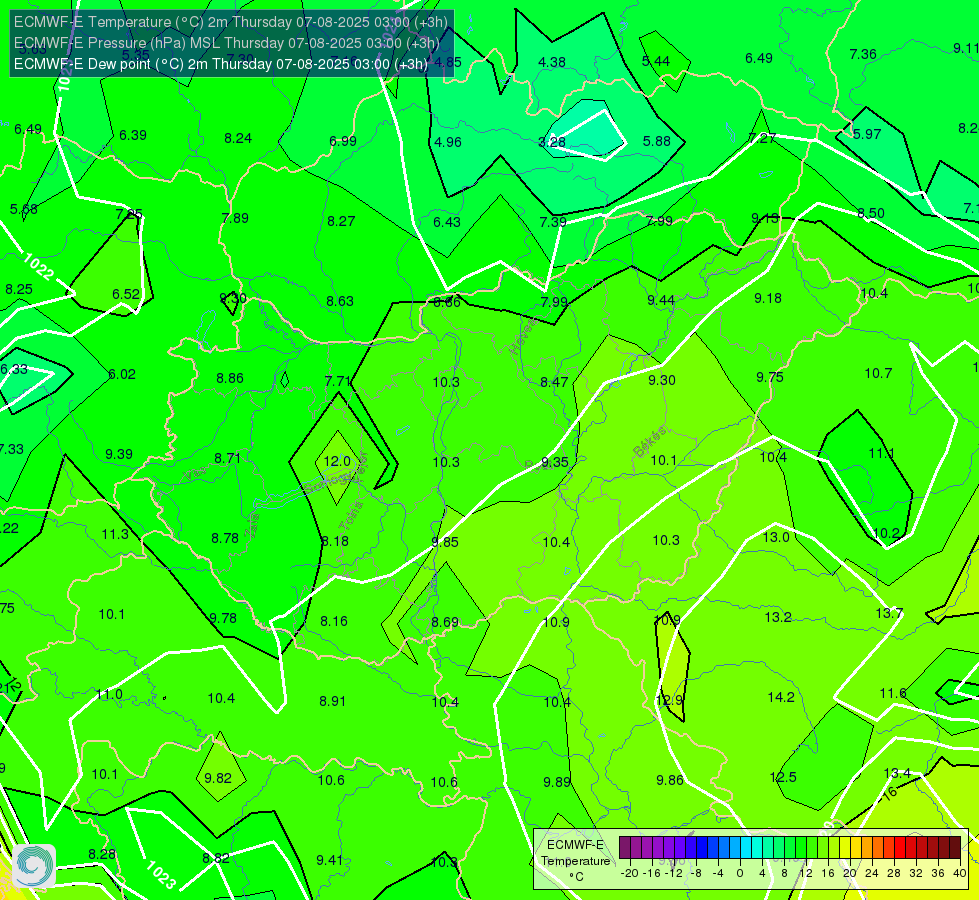
Task: Click the map value 8.47
Action: (x=554, y=382)
